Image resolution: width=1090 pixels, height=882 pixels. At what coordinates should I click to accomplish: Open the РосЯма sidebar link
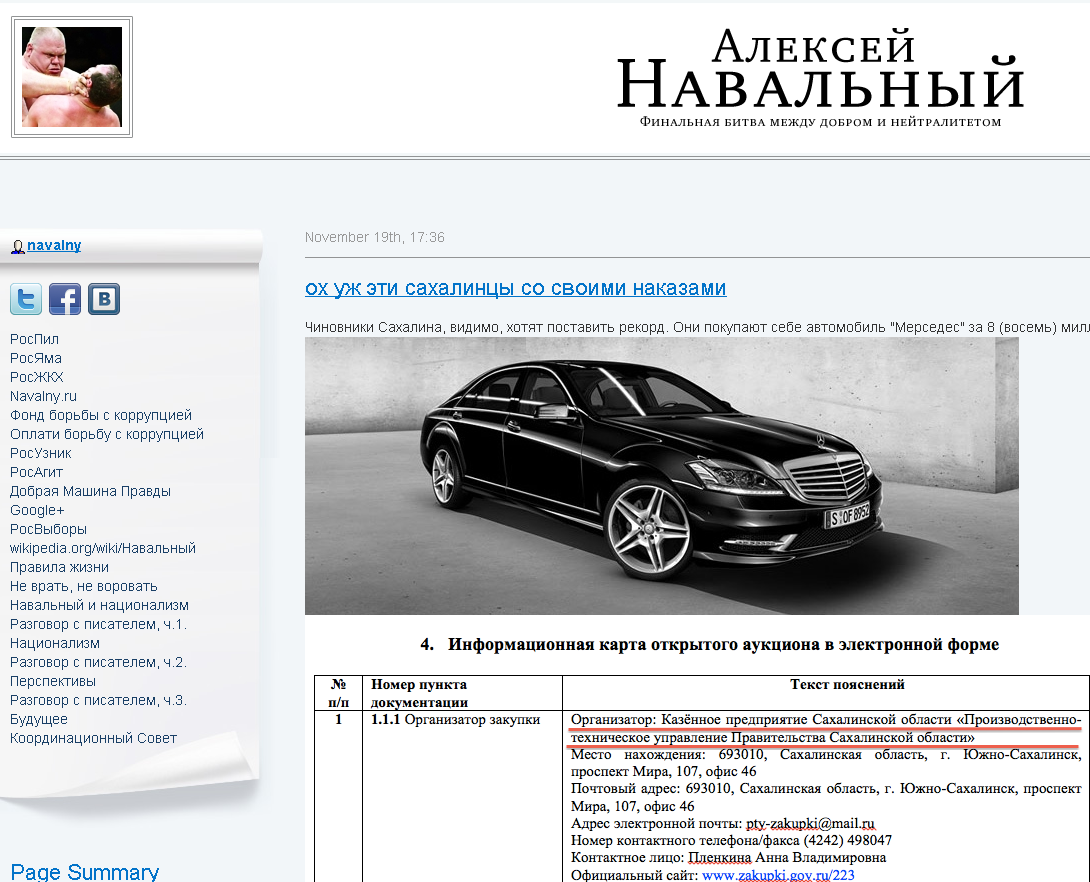click(35, 358)
